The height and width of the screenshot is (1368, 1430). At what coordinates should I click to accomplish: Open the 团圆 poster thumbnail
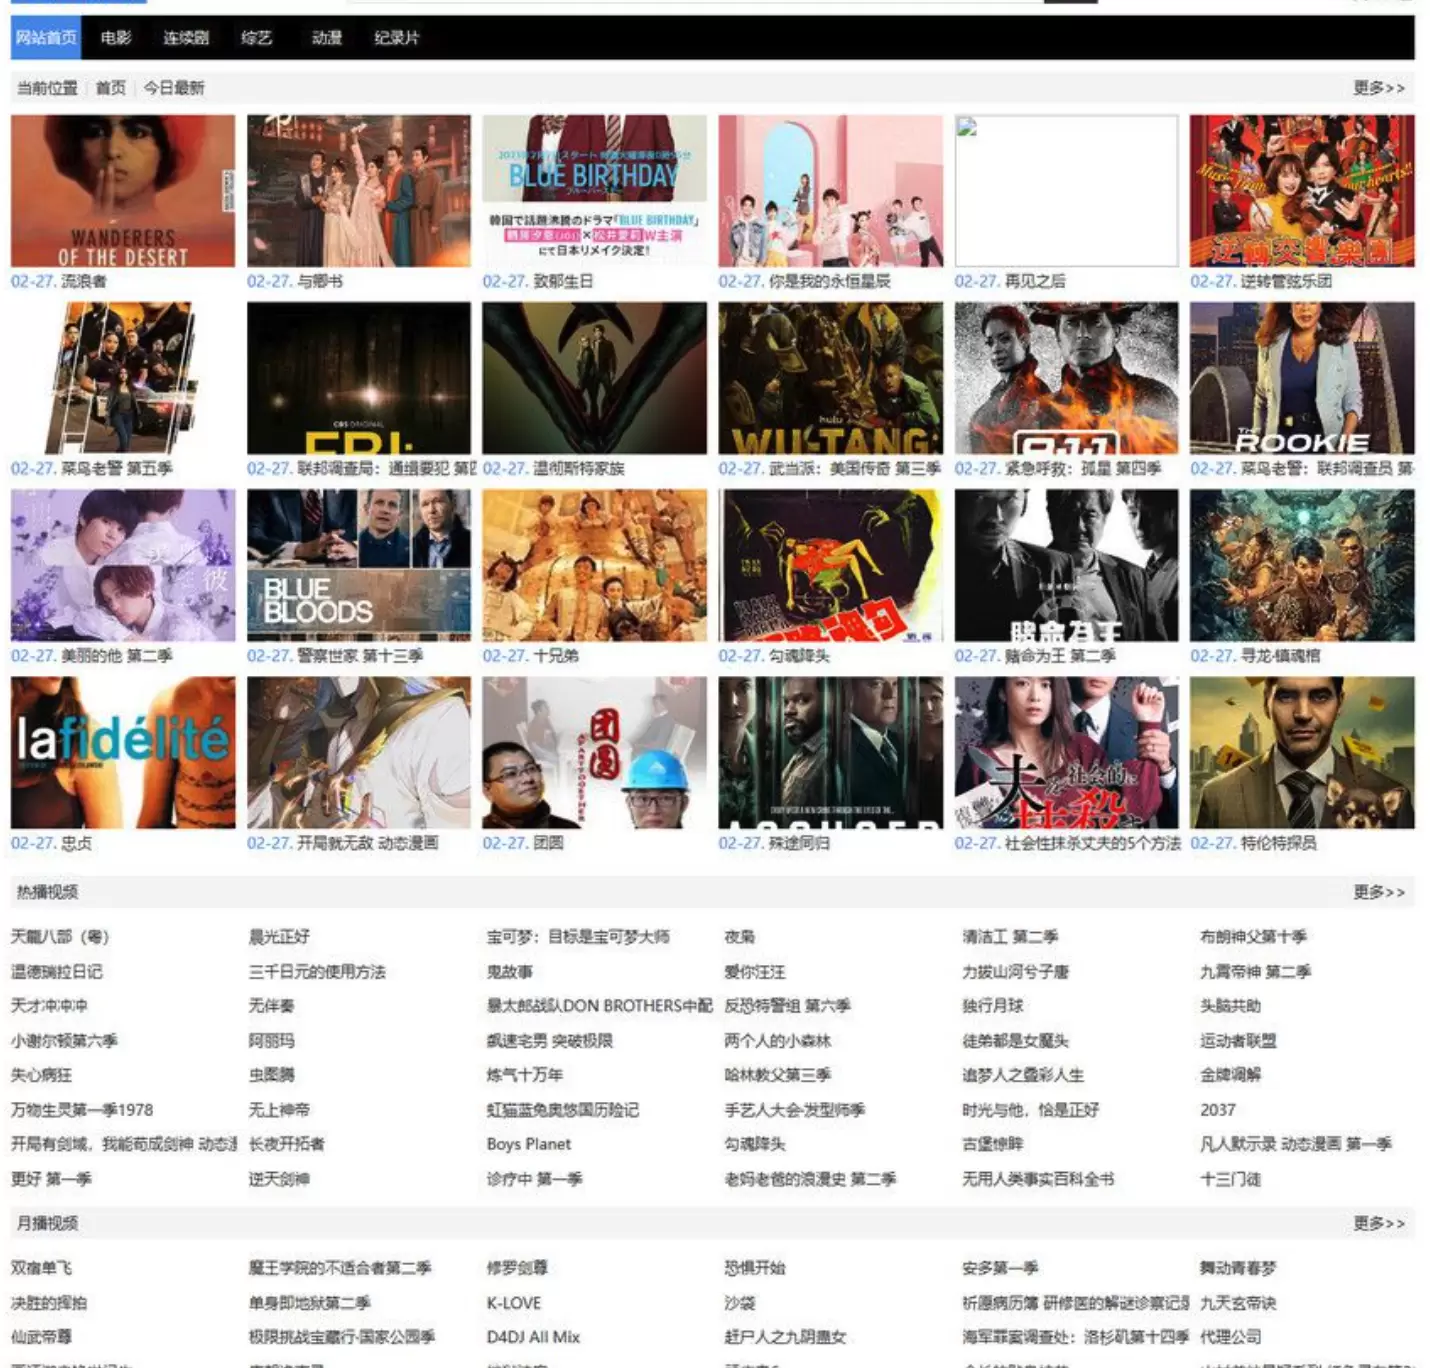click(x=594, y=753)
